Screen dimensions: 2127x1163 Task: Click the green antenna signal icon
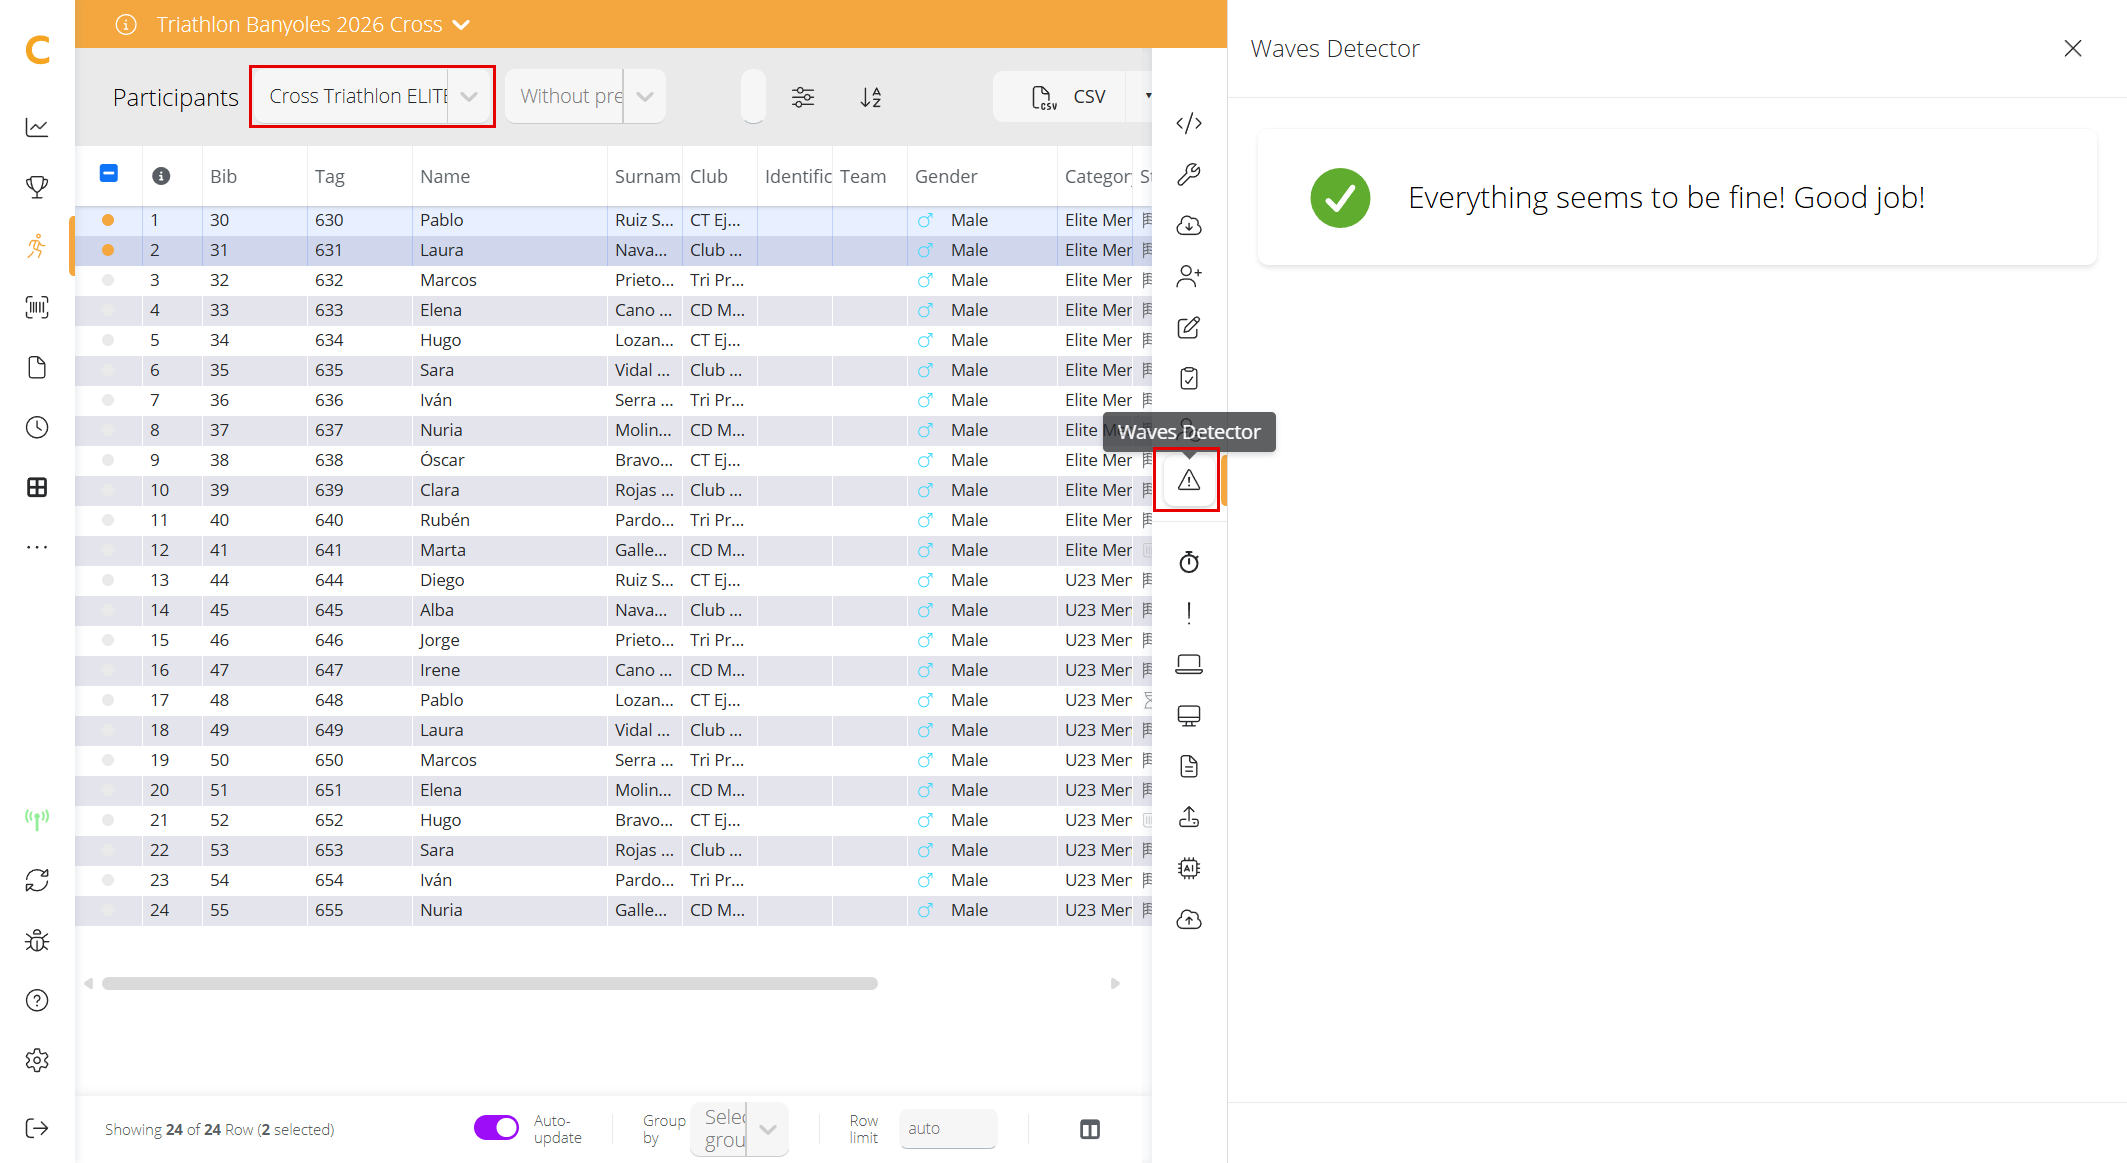coord(37,820)
